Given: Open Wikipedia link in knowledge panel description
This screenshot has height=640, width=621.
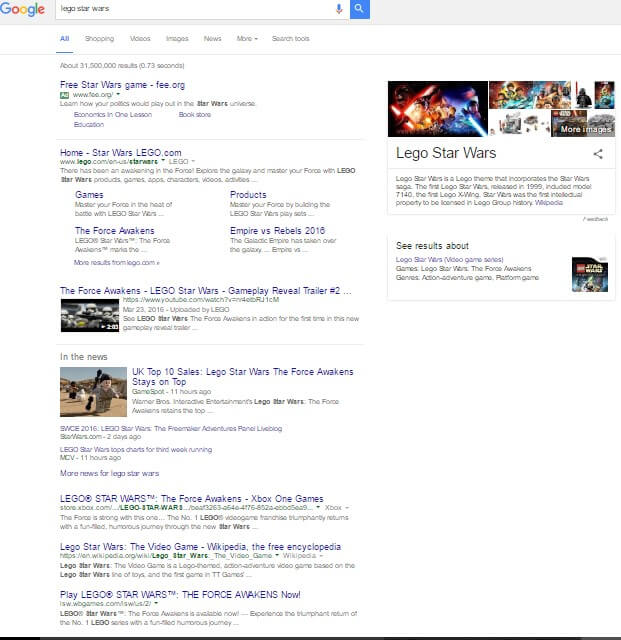Looking at the screenshot, I should tap(549, 202).
